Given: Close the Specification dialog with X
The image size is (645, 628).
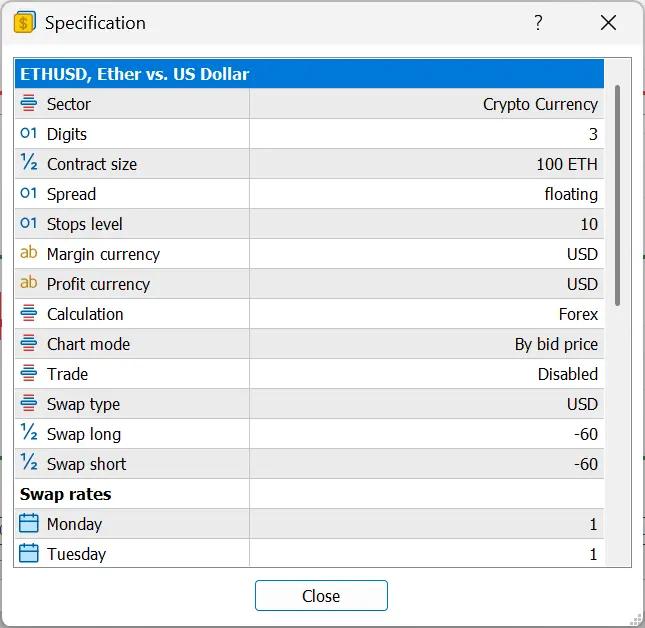Looking at the screenshot, I should 608,23.
